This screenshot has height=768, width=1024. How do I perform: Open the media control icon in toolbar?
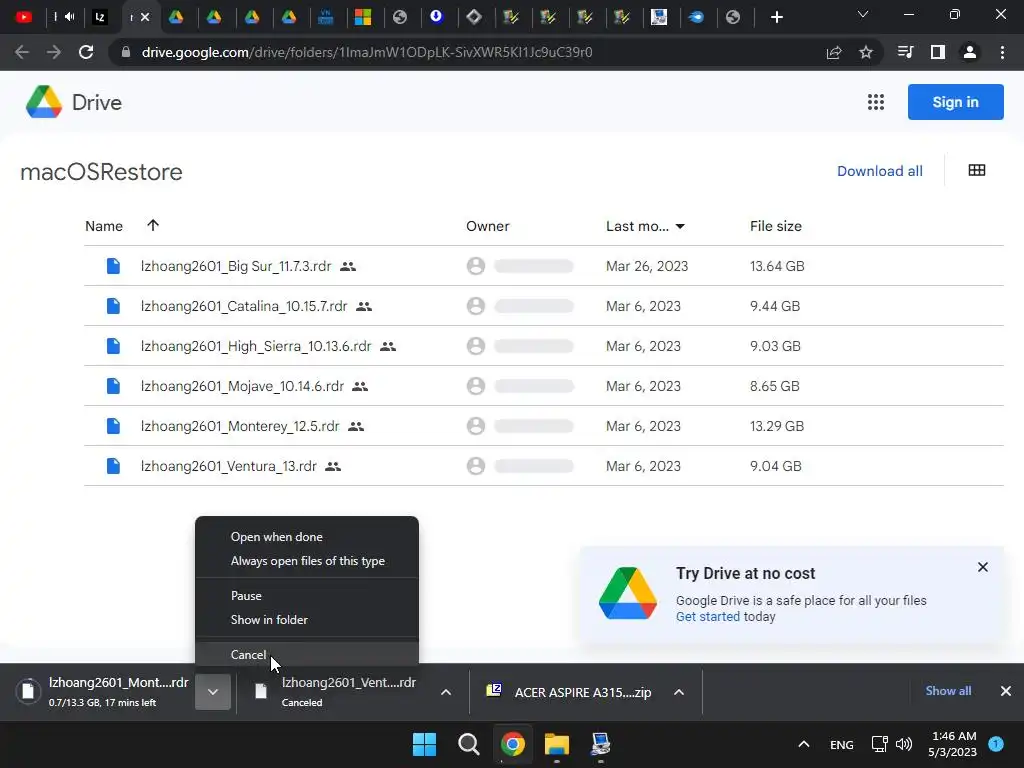coord(905,52)
